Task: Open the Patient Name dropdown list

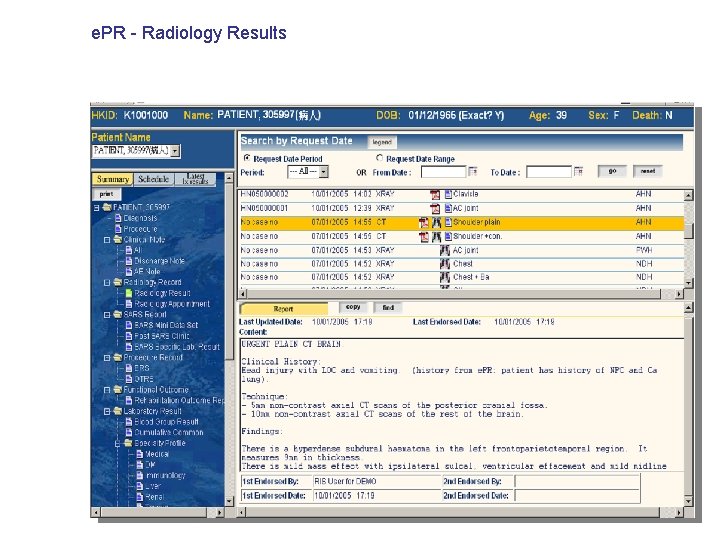Action: click(x=175, y=151)
